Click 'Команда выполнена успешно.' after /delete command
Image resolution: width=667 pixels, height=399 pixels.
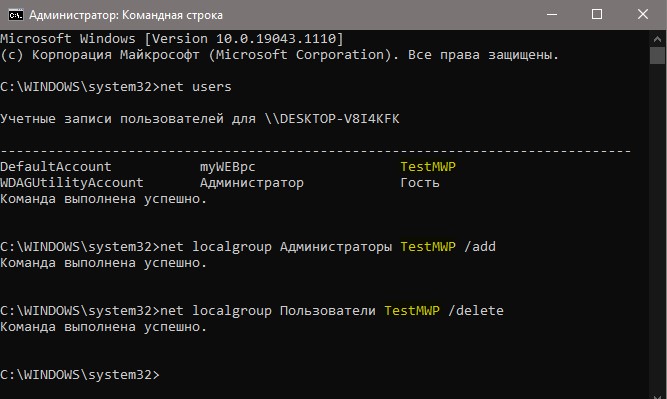[x=103, y=327]
